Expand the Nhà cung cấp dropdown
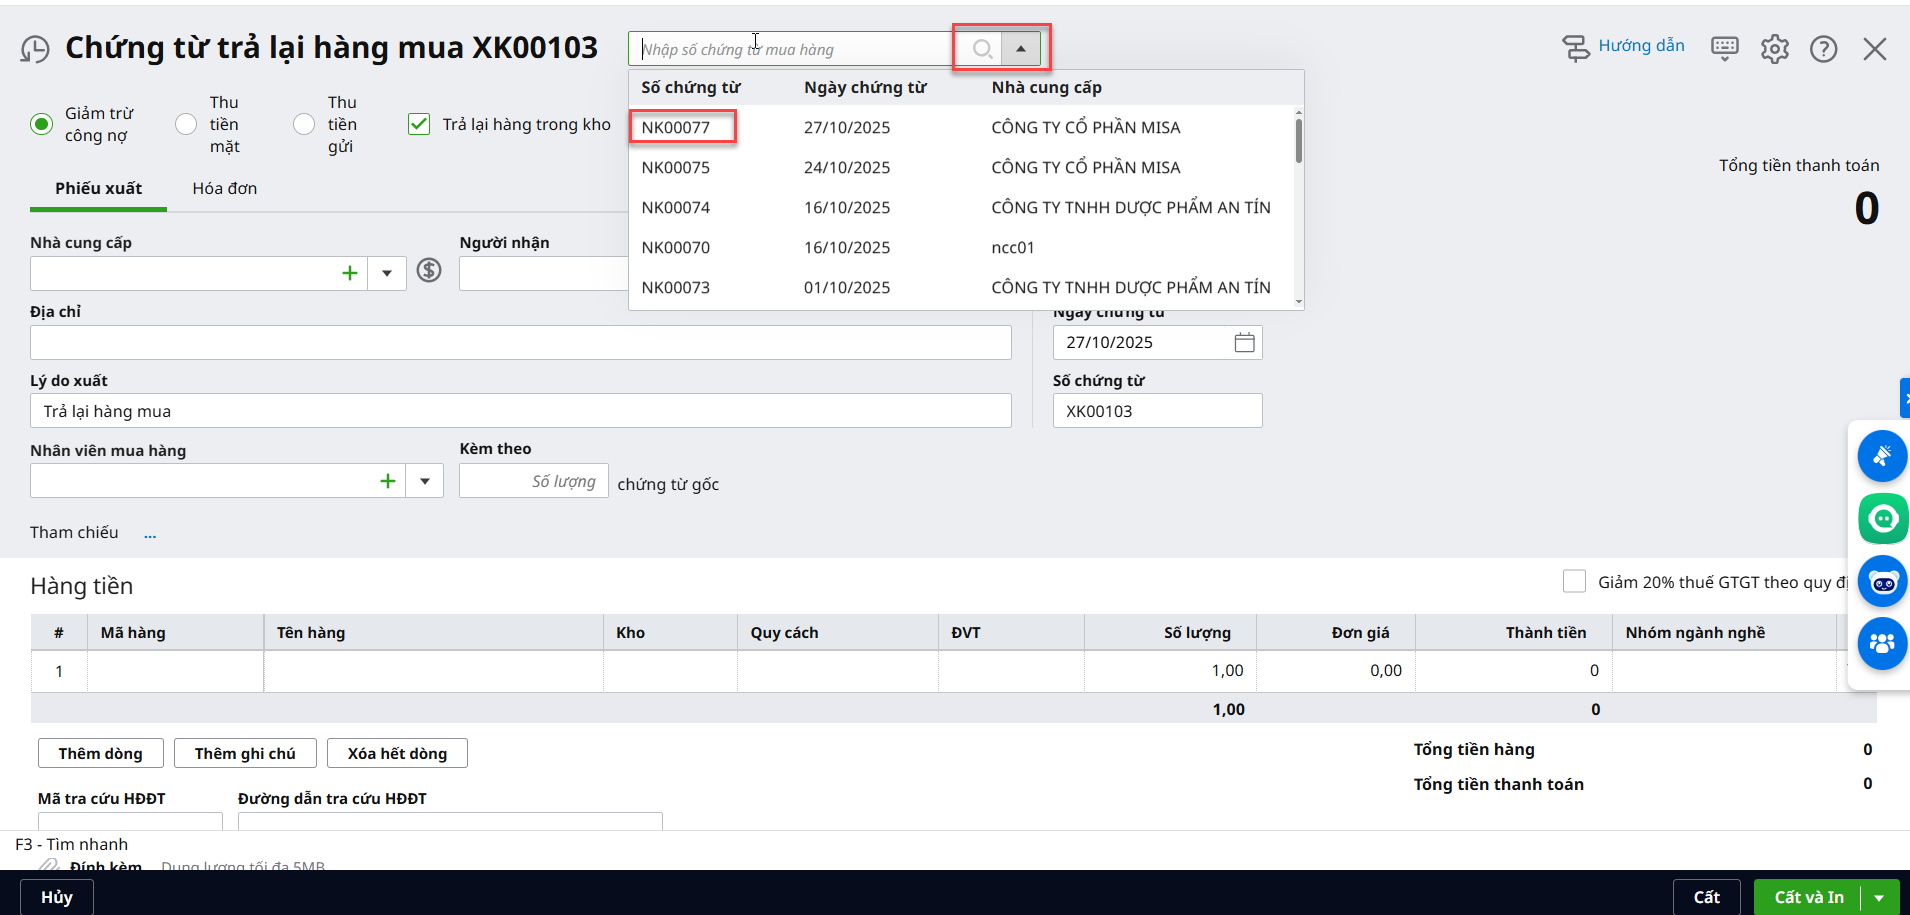The width and height of the screenshot is (1910, 915). point(387,273)
